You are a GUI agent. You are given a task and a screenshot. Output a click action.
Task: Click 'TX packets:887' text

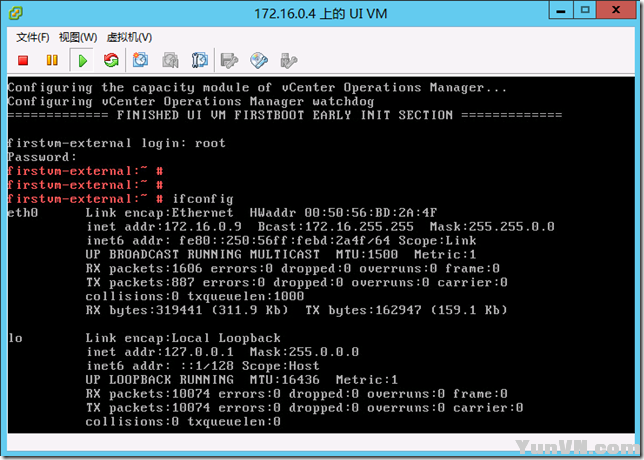click(140, 283)
